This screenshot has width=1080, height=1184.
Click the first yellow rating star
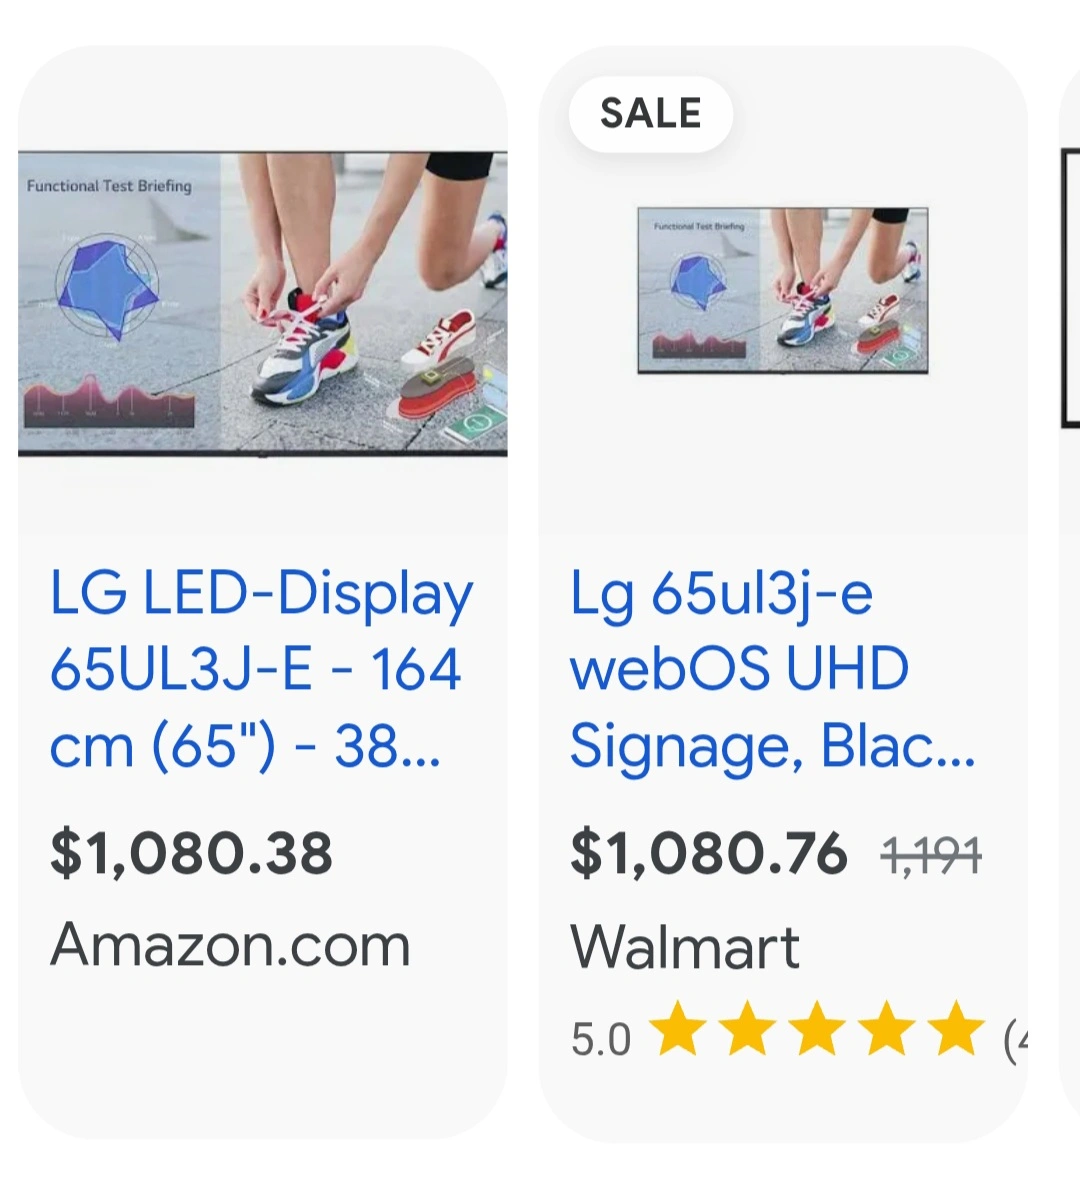coord(678,1029)
